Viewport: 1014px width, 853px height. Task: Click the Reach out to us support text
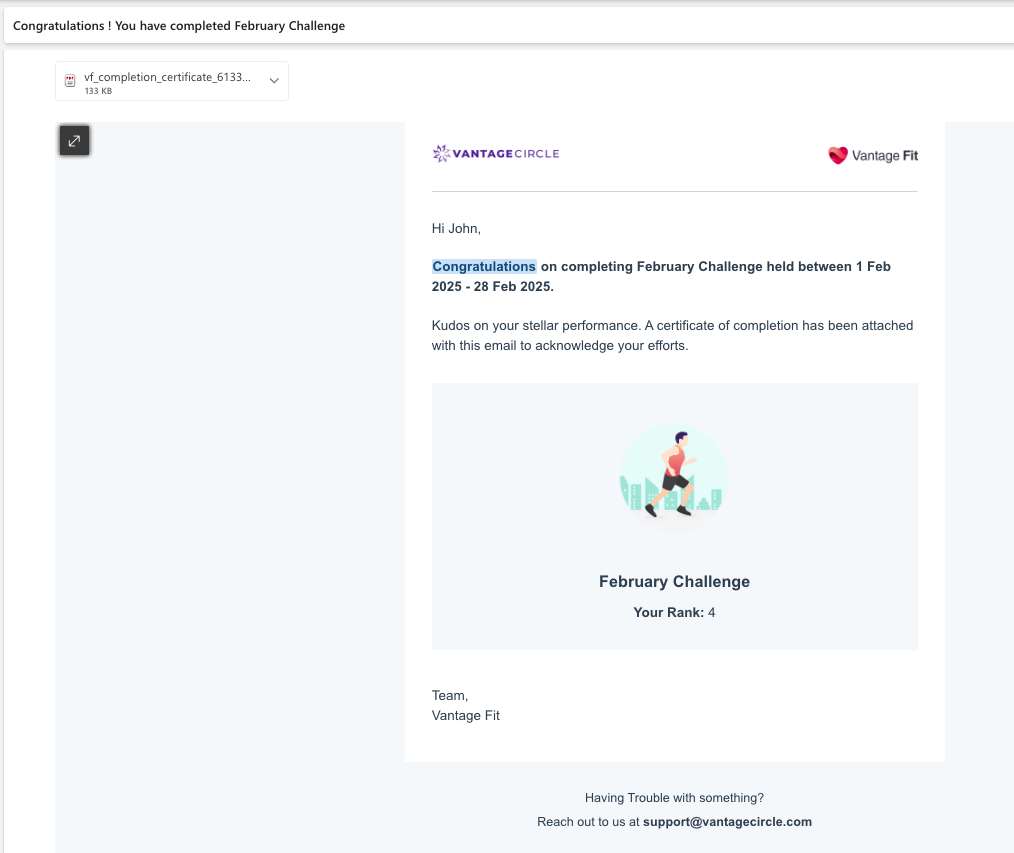click(x=674, y=821)
